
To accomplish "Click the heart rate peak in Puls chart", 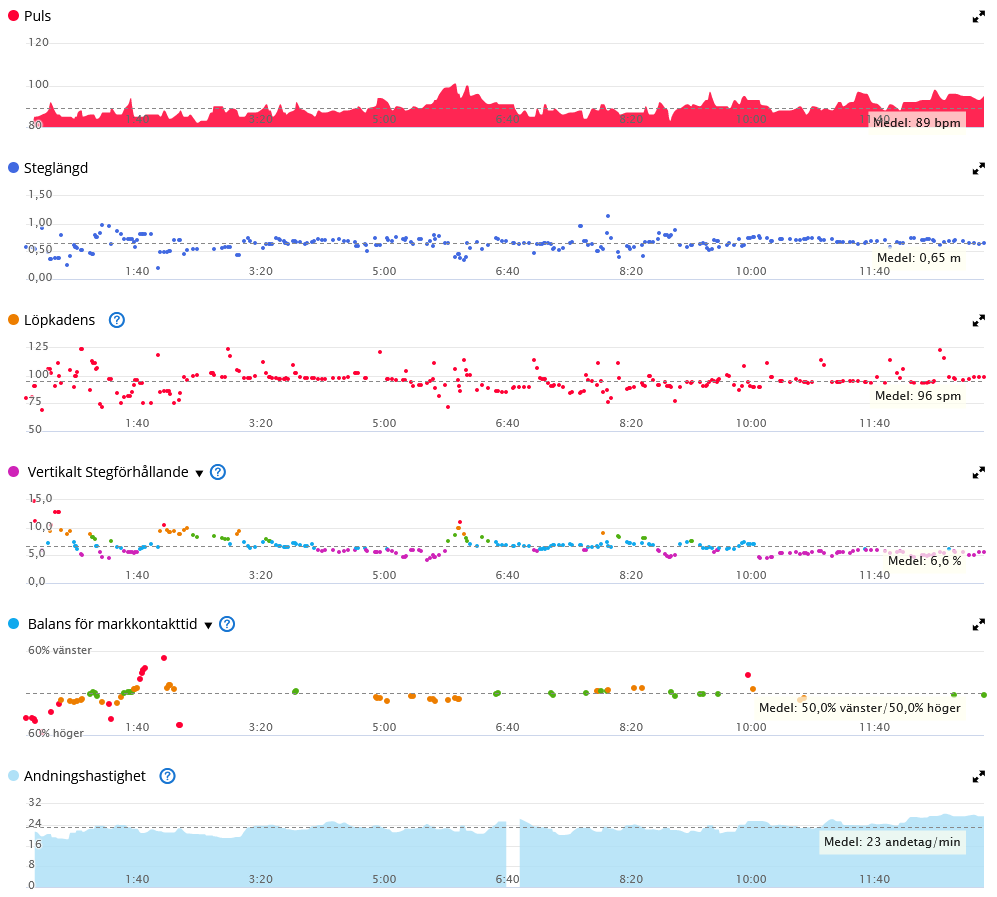I will pyautogui.click(x=454, y=86).
